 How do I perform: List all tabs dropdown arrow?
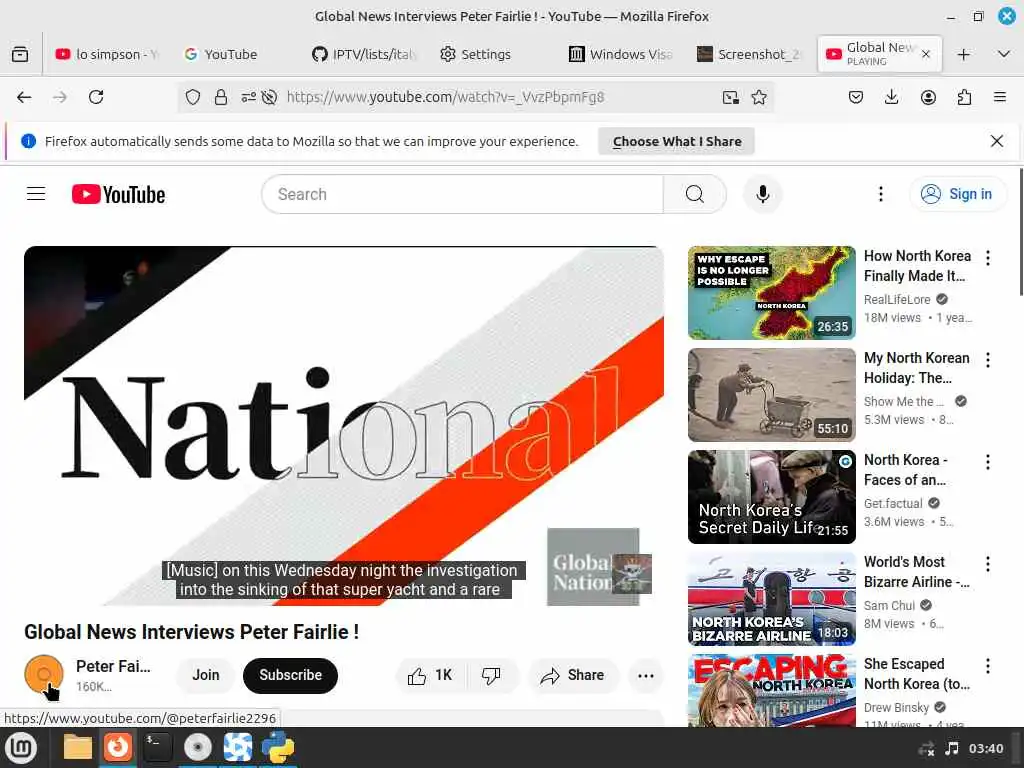click(x=1004, y=54)
